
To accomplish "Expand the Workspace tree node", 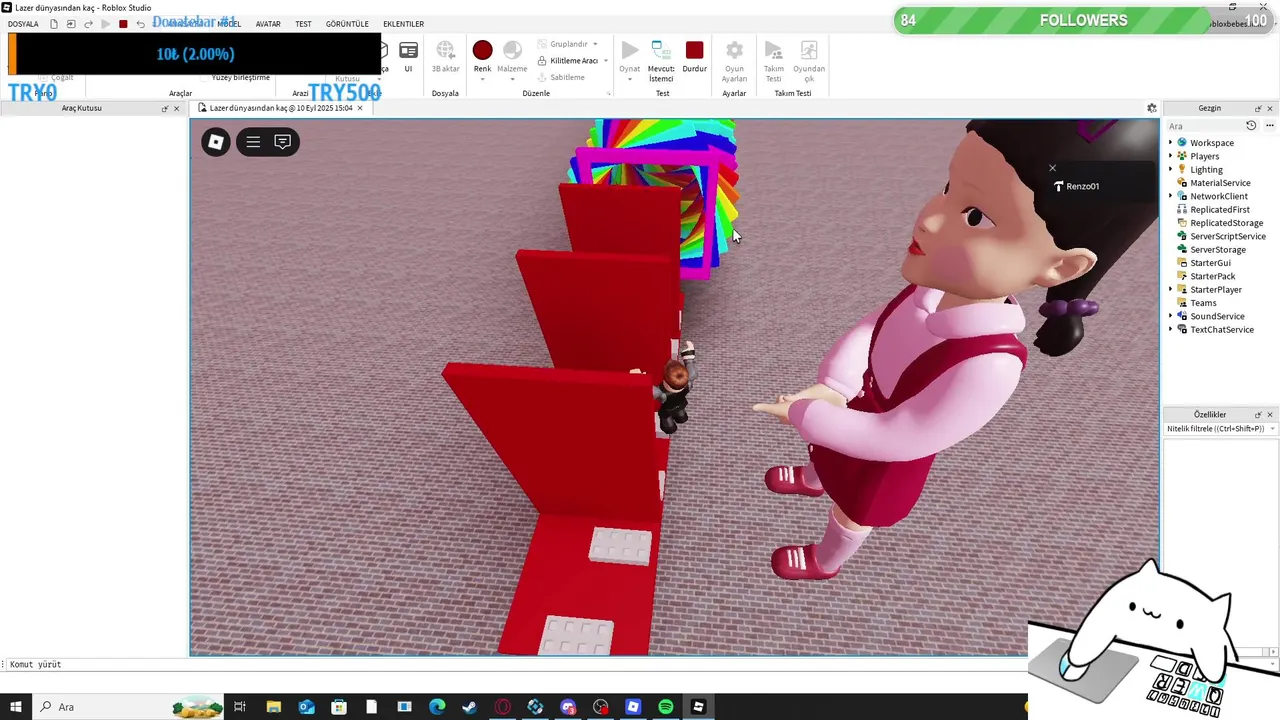I will 1170,143.
